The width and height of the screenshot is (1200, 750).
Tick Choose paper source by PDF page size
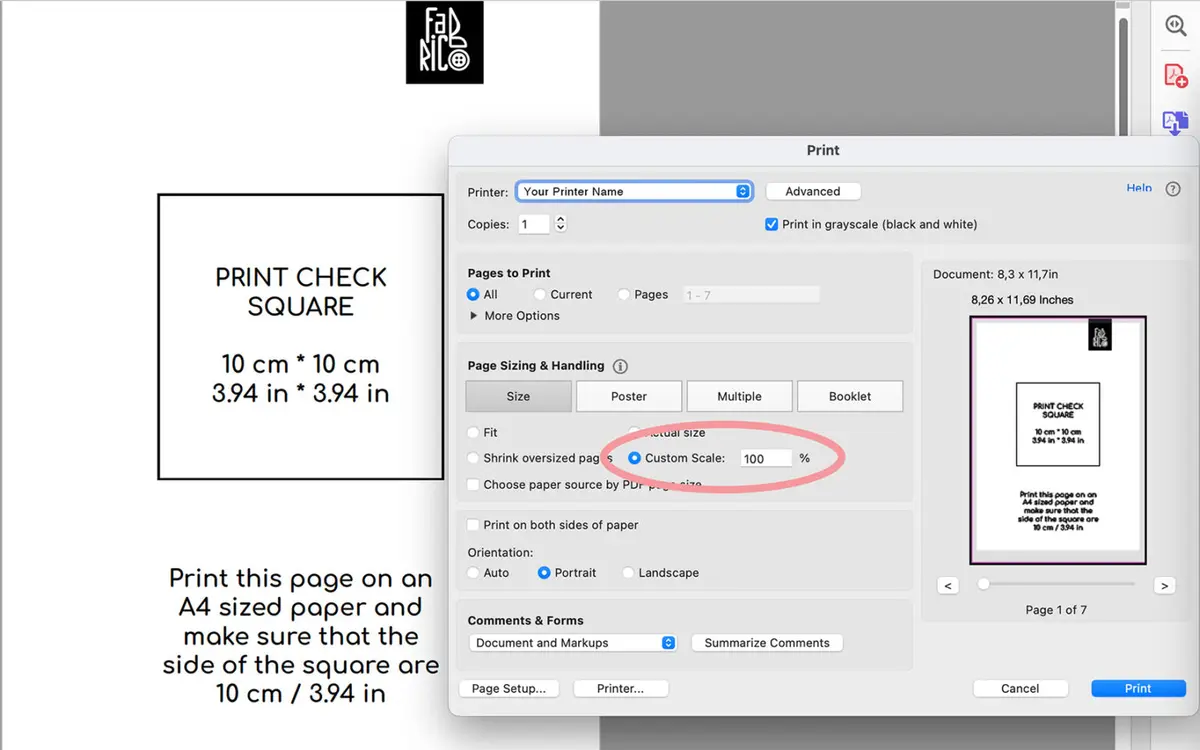[x=474, y=484]
